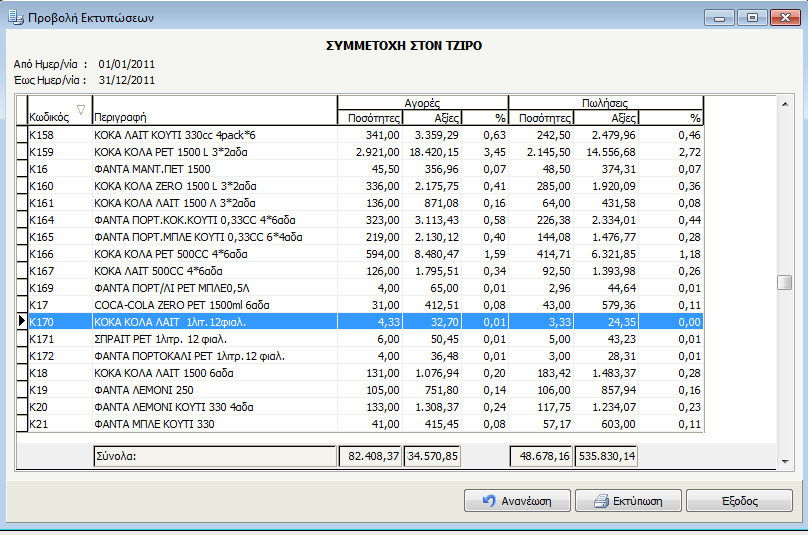Select the K166 code cell

pos(60,254)
